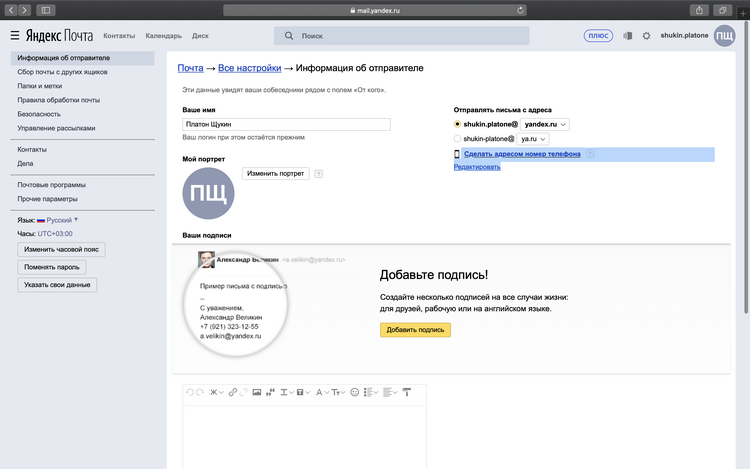
Task: Open the emoji smiley picker
Action: point(354,393)
